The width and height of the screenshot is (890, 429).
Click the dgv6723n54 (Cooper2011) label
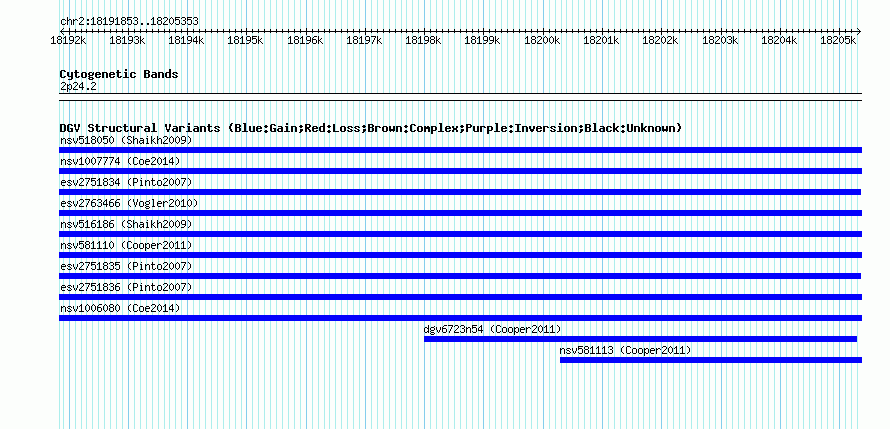click(x=493, y=329)
